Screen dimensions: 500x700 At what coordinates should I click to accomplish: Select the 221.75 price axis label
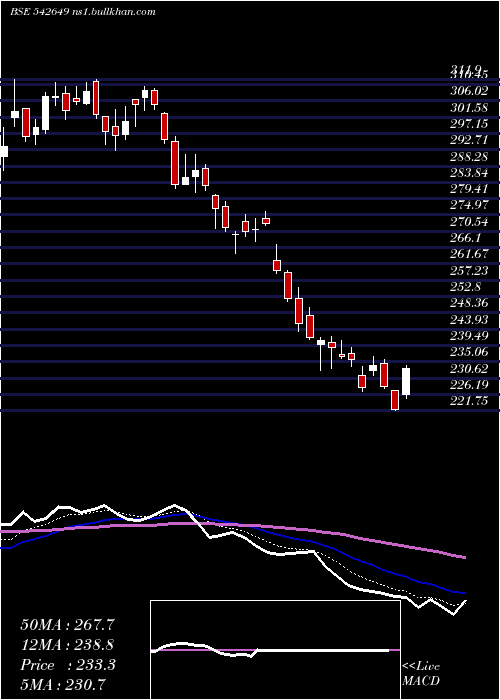click(x=468, y=401)
